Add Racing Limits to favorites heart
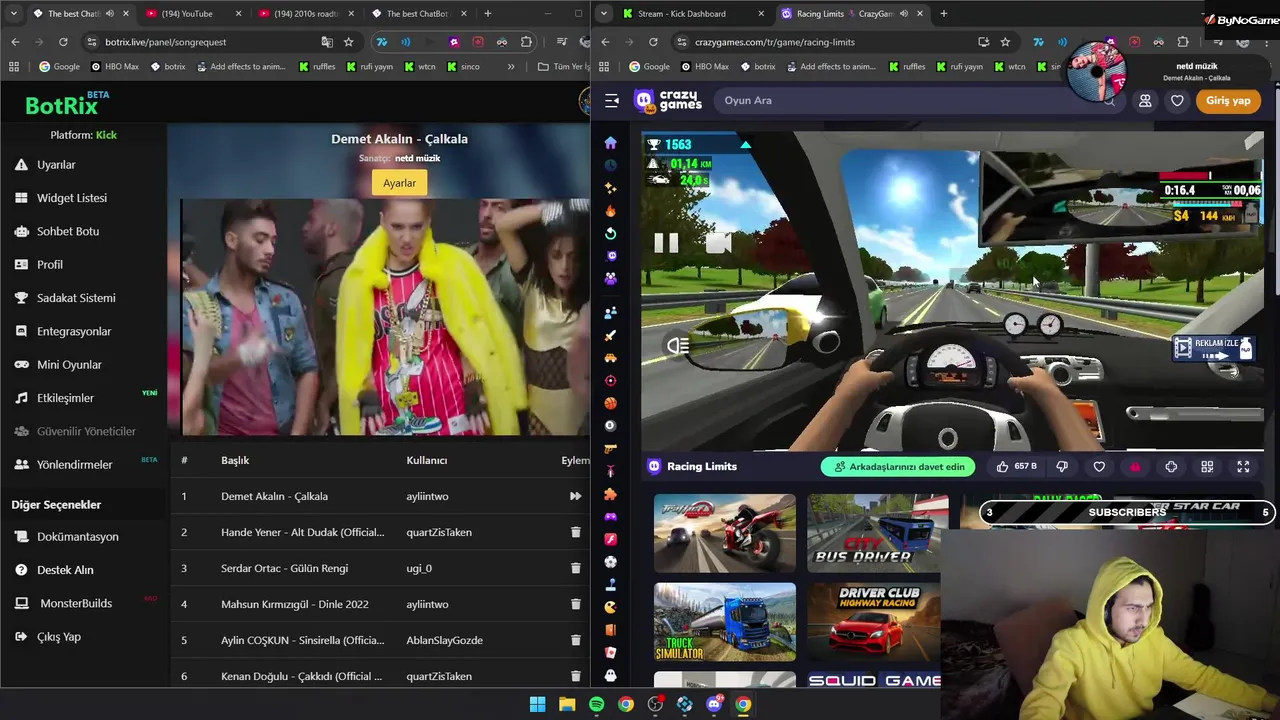 [x=1099, y=466]
